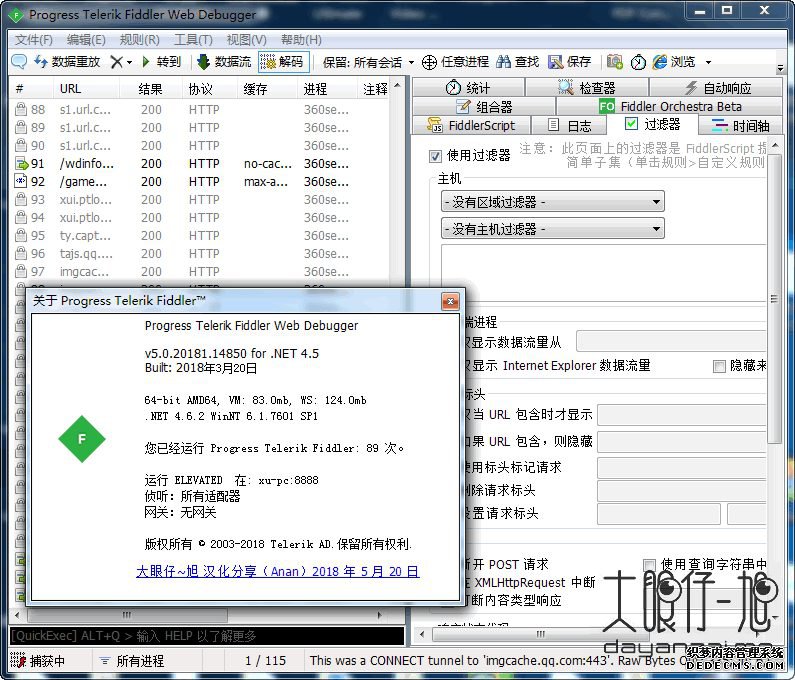Image resolution: width=795 pixels, height=680 pixels.
Task: Open the 文件(F) menu
Action: pos(33,40)
